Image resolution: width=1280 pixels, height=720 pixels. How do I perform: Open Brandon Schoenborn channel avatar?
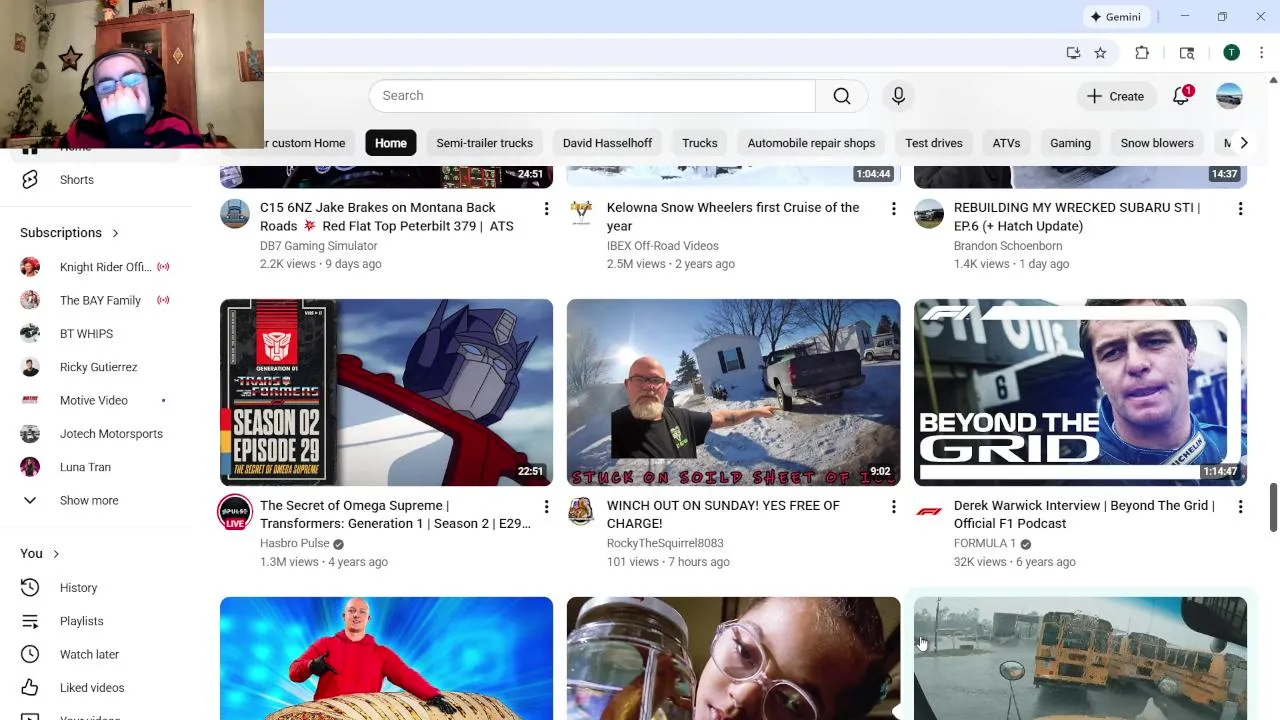929,214
